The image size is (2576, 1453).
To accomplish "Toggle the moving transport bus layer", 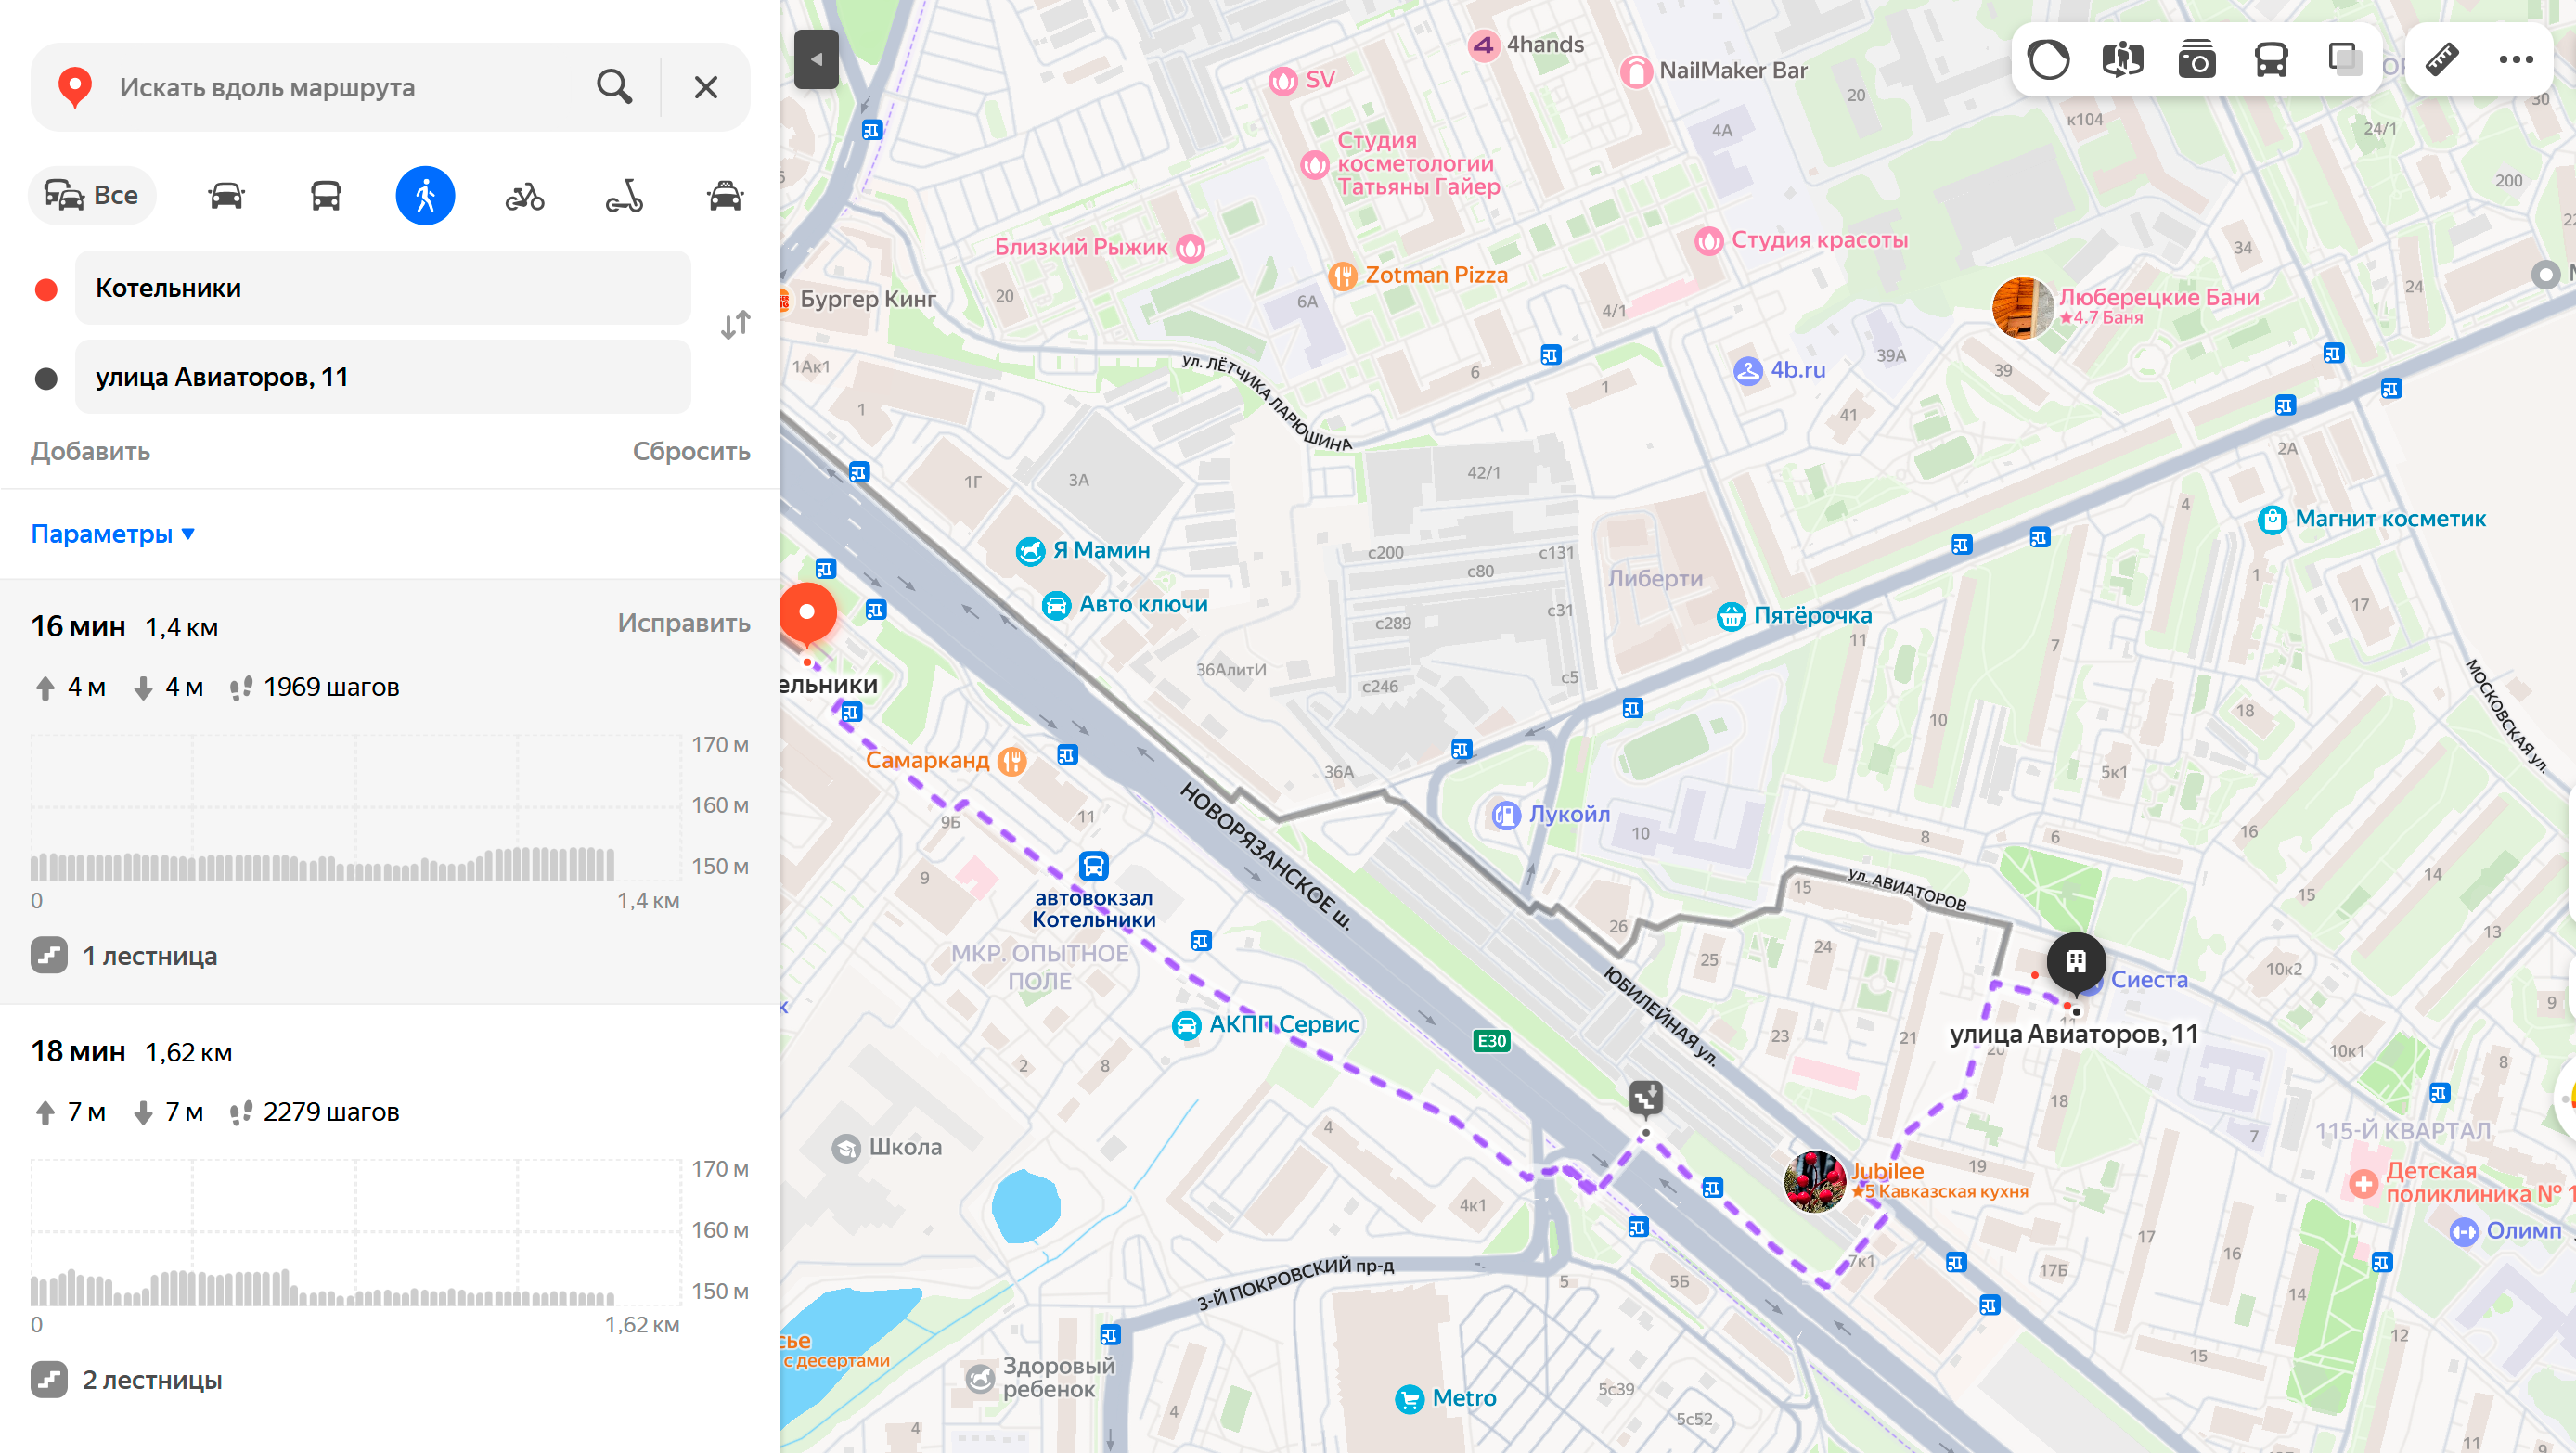I will (2271, 60).
